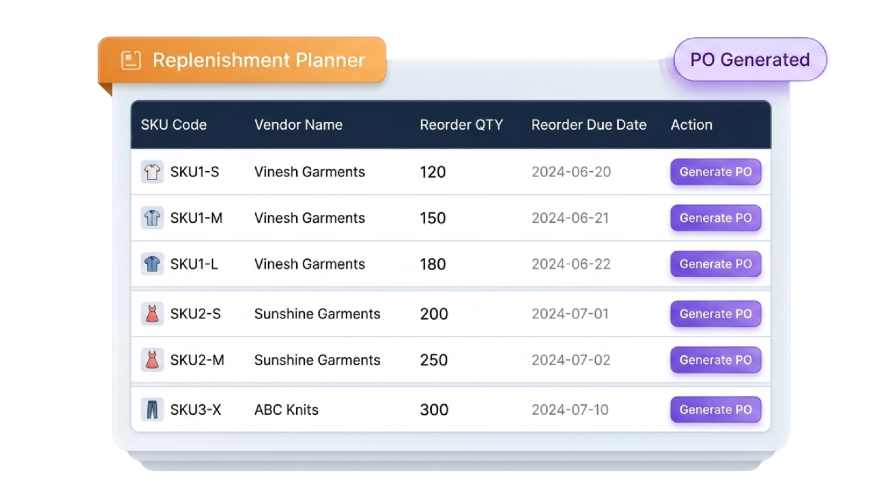The image size is (896, 500).
Task: Generate PO for SKU1-L row
Action: point(715,264)
